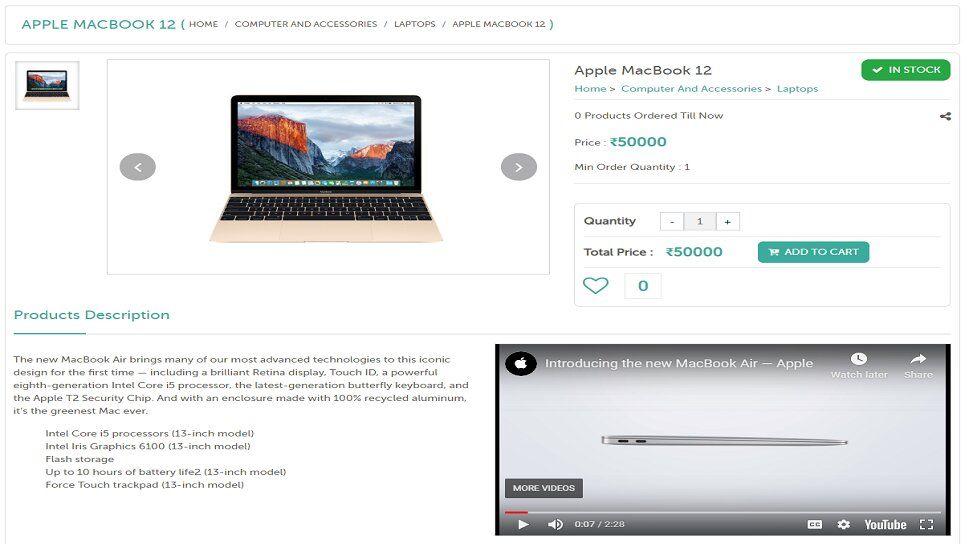
Task: Add product to wishlist with heart icon
Action: [x=595, y=286]
